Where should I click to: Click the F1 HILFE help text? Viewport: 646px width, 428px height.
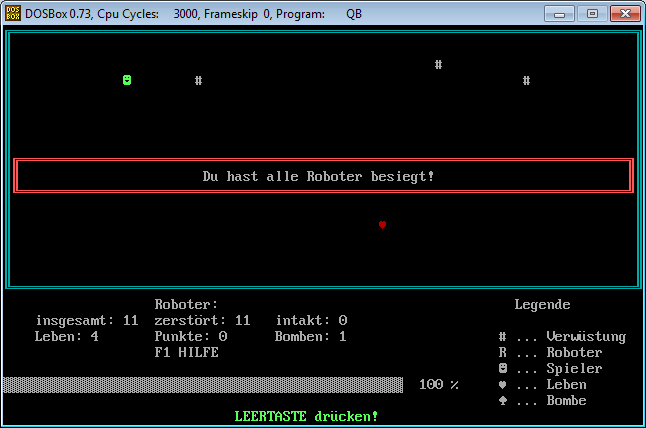(x=186, y=352)
